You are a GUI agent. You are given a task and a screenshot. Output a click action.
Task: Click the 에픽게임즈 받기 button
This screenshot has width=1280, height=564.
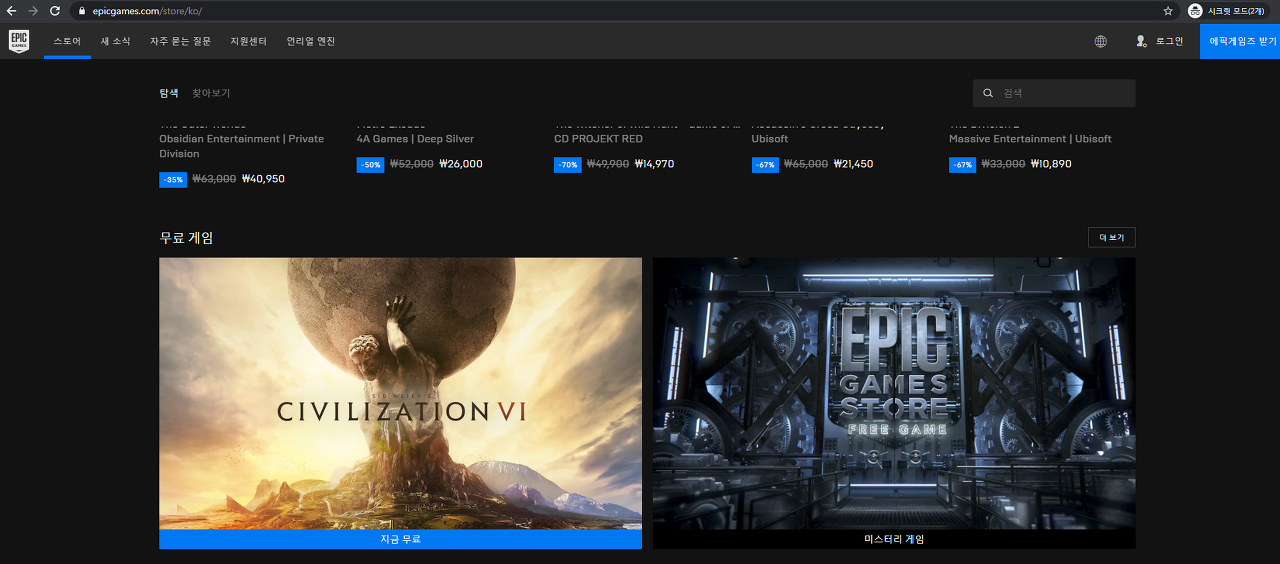click(x=1240, y=41)
